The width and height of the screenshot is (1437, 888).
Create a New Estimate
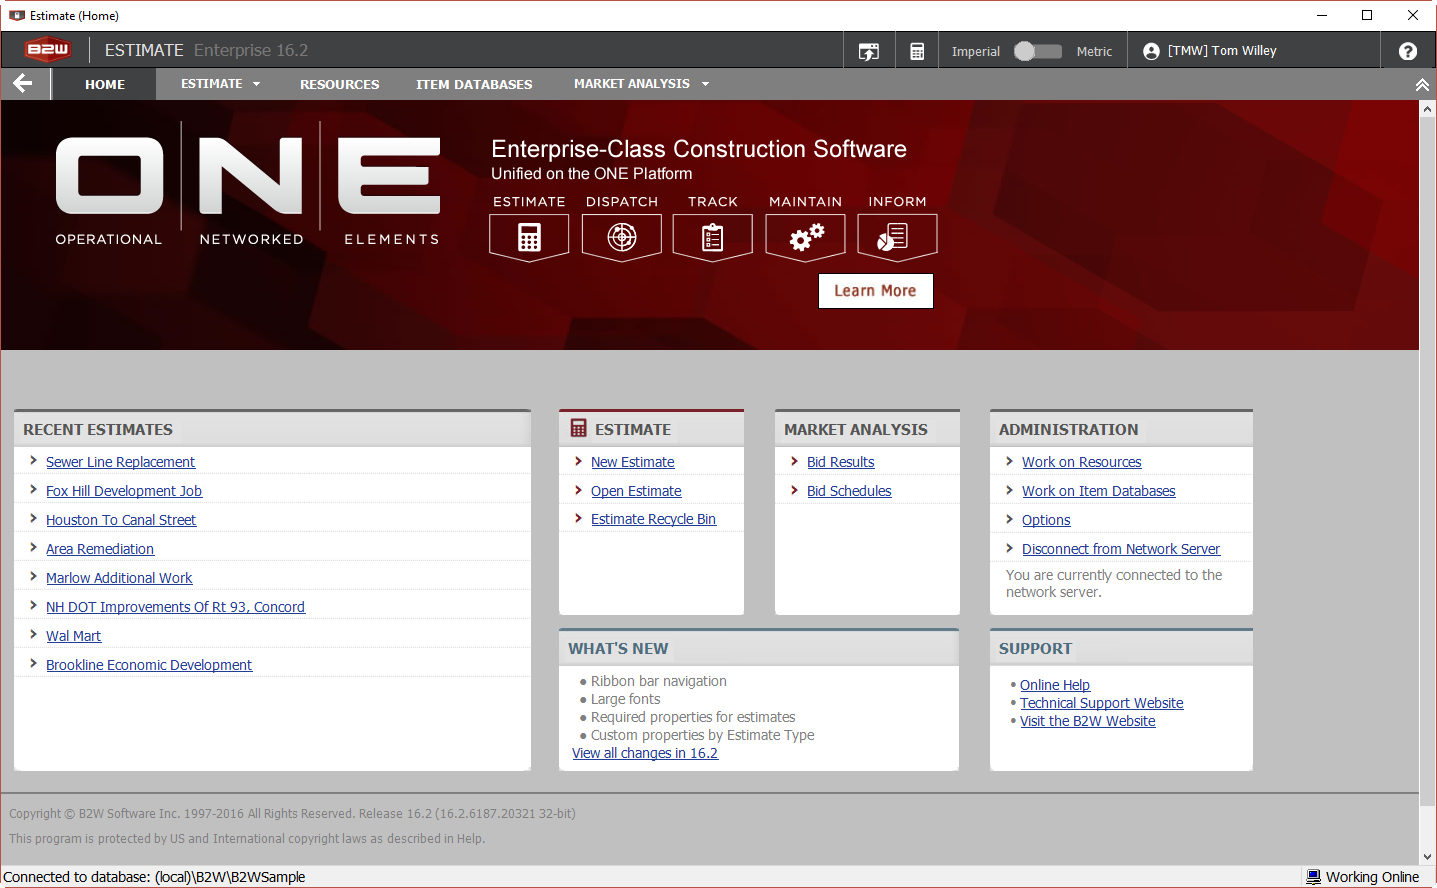tap(633, 462)
